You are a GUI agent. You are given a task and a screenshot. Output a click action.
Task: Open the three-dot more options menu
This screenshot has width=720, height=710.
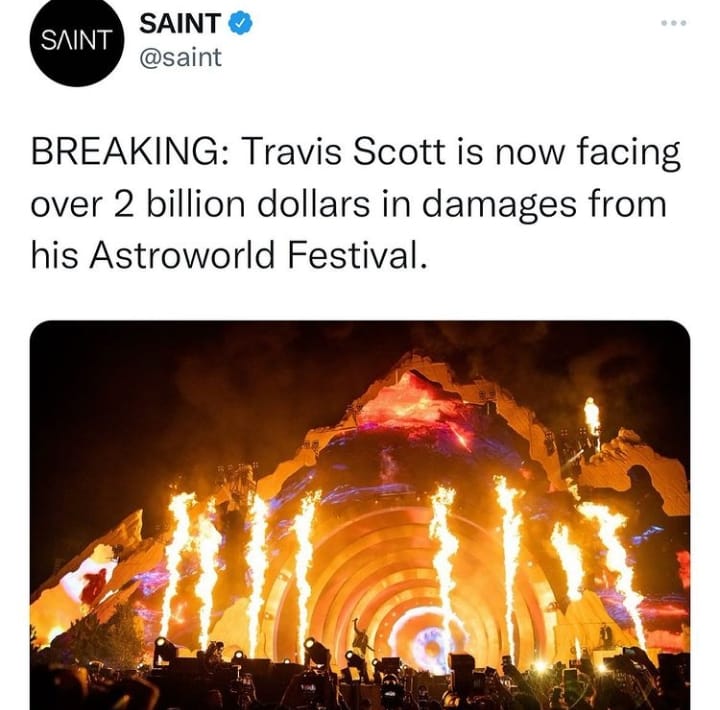tap(674, 23)
